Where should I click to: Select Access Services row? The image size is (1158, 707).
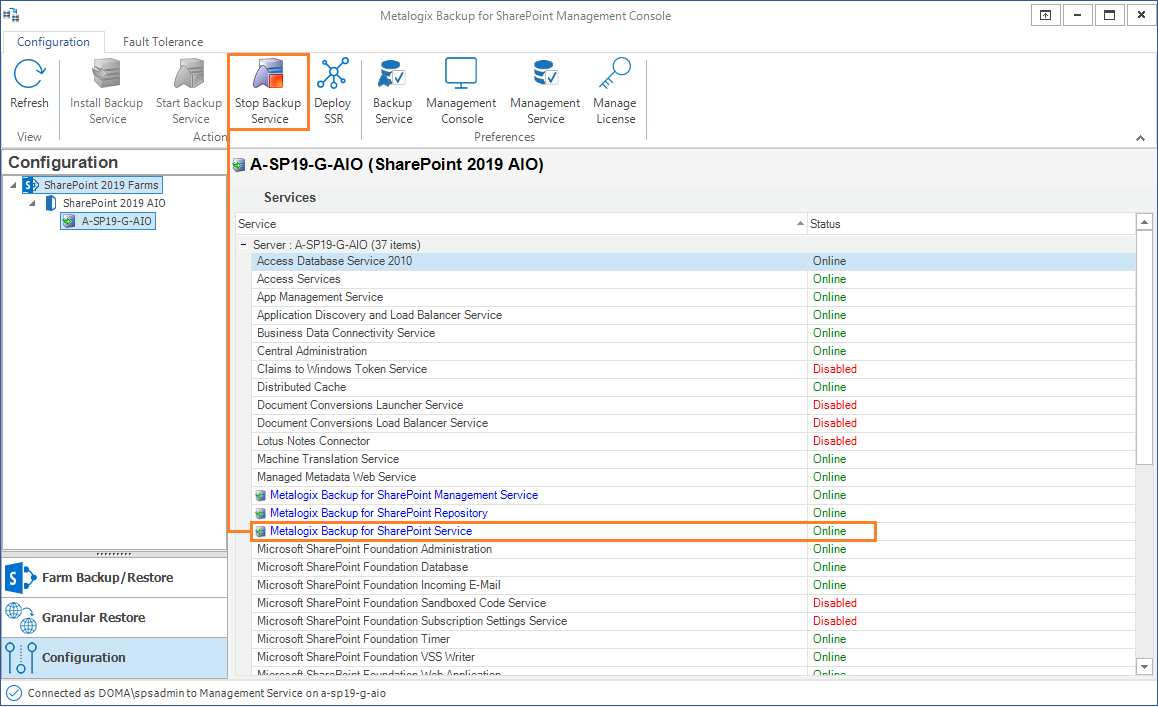(x=693, y=279)
